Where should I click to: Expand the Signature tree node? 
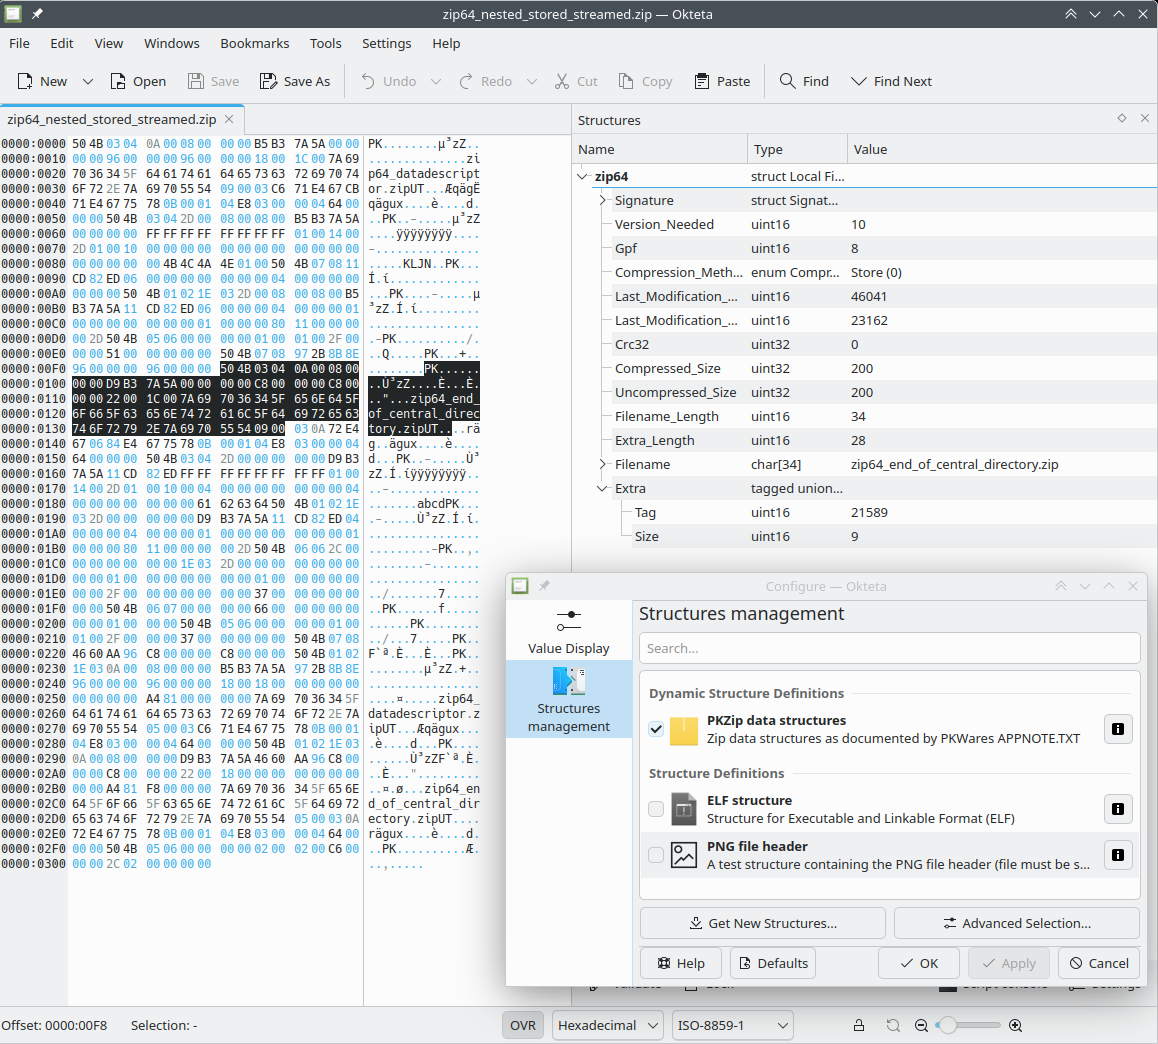[603, 200]
